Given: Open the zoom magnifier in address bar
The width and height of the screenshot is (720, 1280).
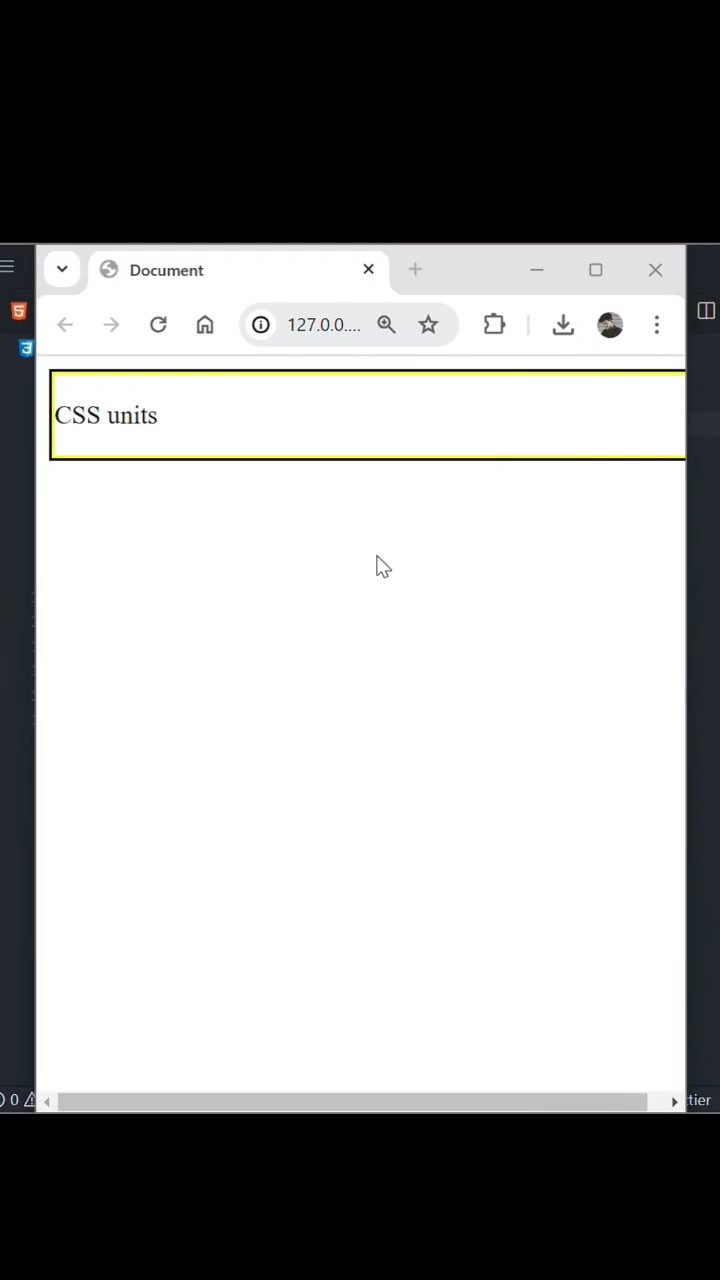Looking at the screenshot, I should (387, 324).
